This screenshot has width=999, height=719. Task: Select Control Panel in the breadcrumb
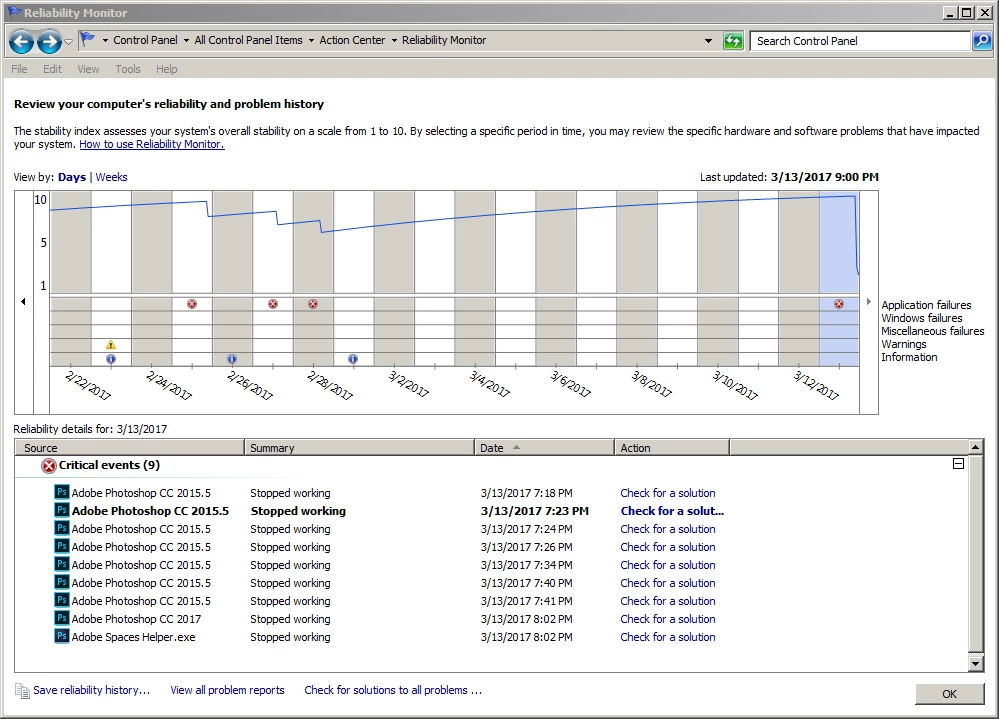tap(145, 40)
